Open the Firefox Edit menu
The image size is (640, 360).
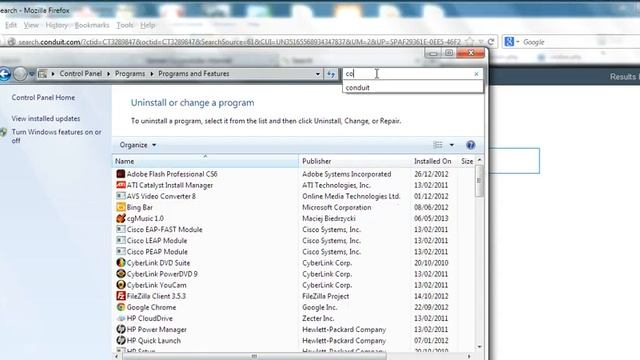[x=11, y=25]
